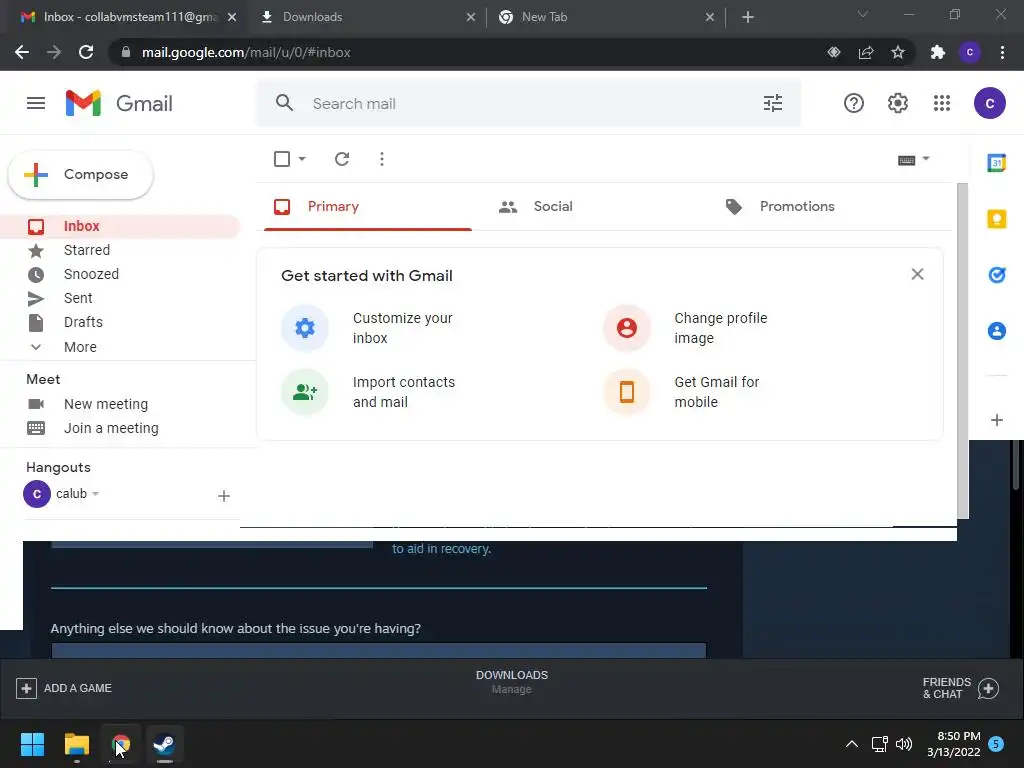Click the Chrome address bar URL

(x=246, y=52)
